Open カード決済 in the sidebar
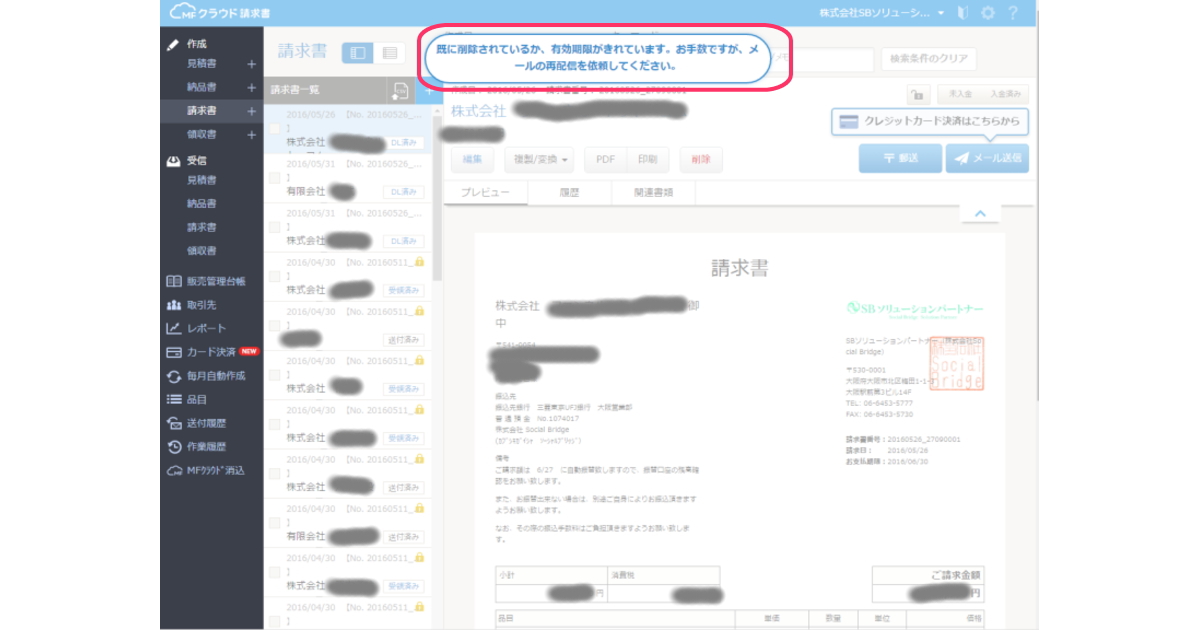This screenshot has height=630, width=1200. coord(213,352)
